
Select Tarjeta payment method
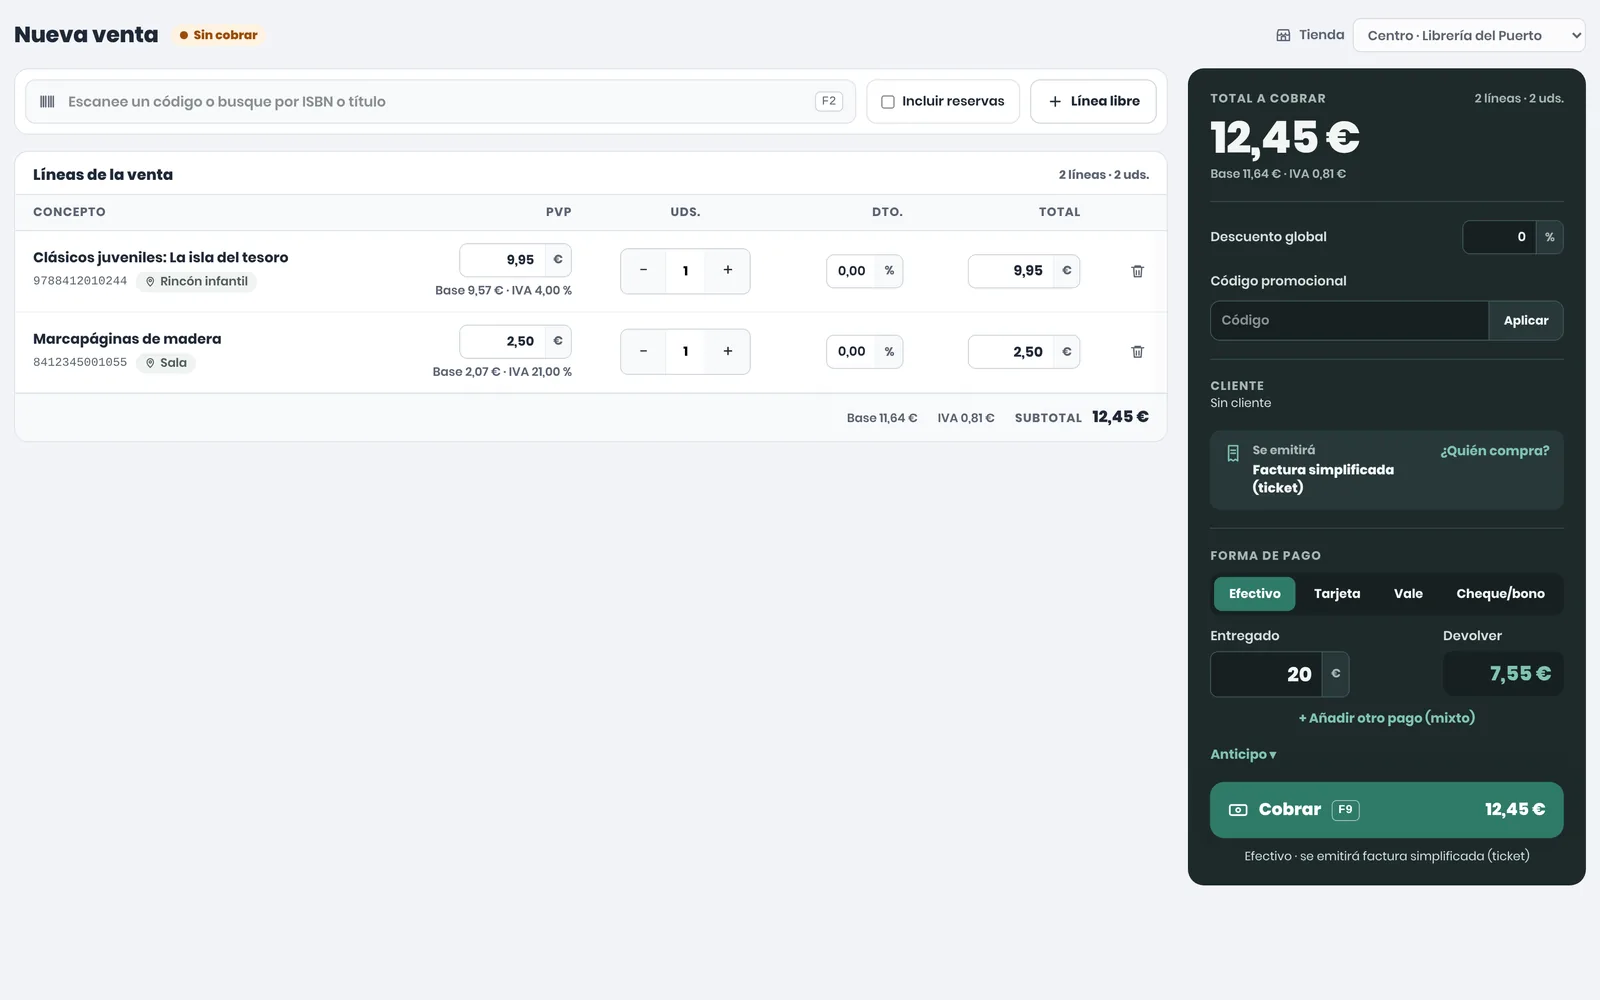pyautogui.click(x=1337, y=594)
